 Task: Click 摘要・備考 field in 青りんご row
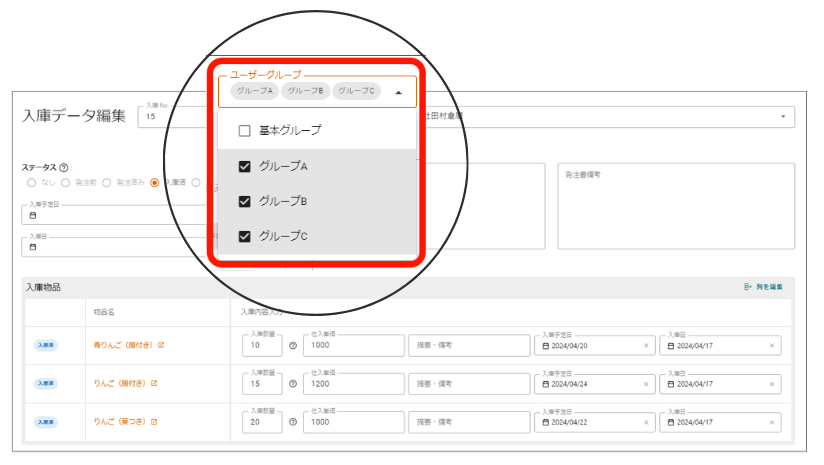pyautogui.click(x=469, y=346)
